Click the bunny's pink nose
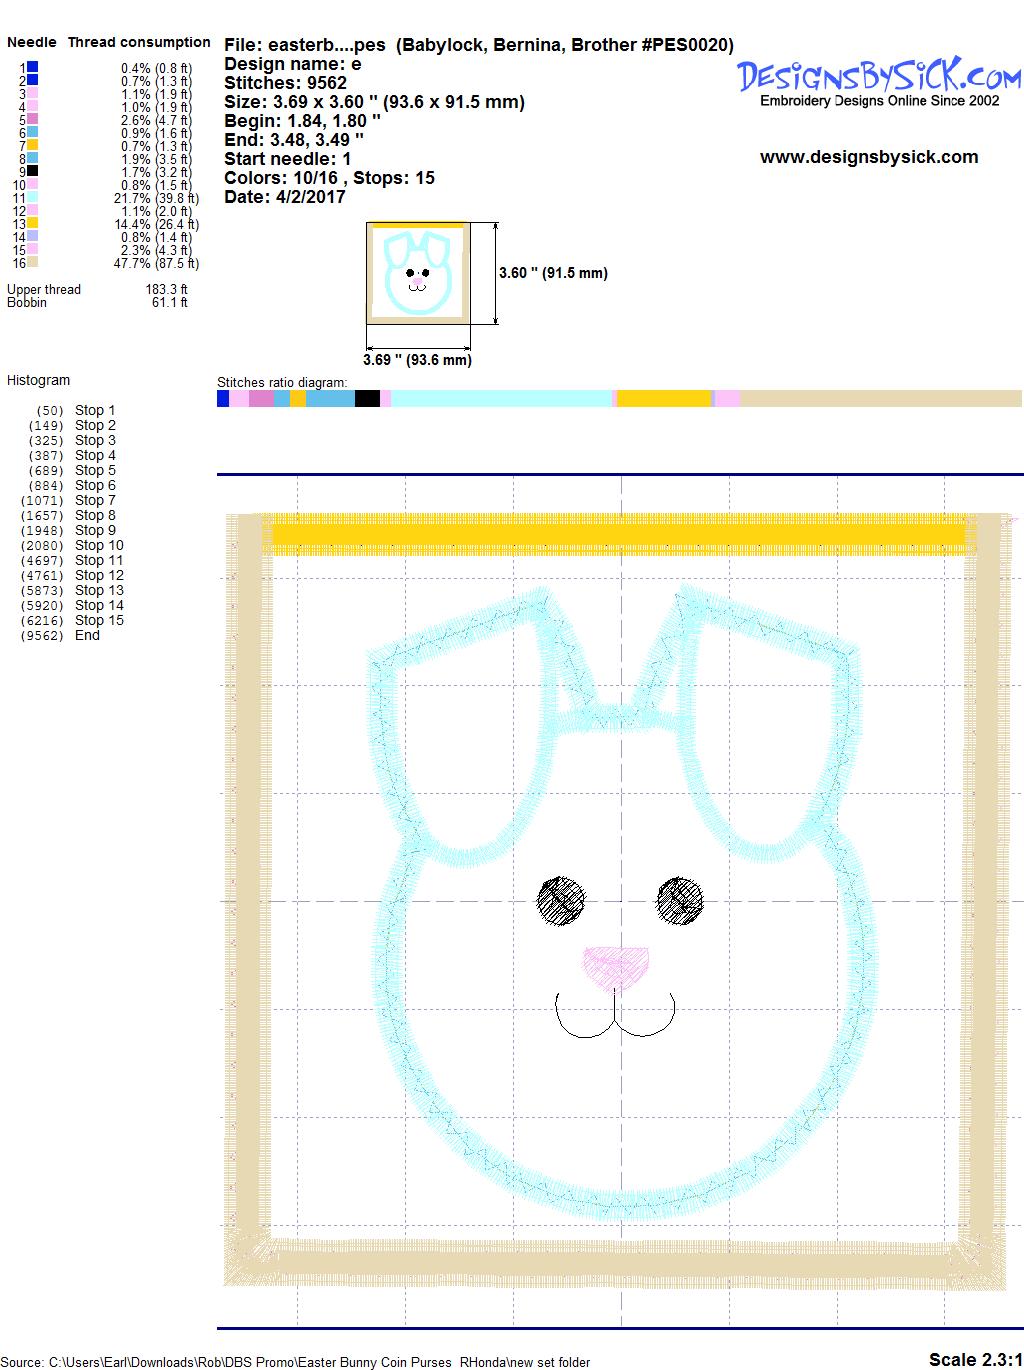The width and height of the screenshot is (1024, 1370). (x=616, y=967)
